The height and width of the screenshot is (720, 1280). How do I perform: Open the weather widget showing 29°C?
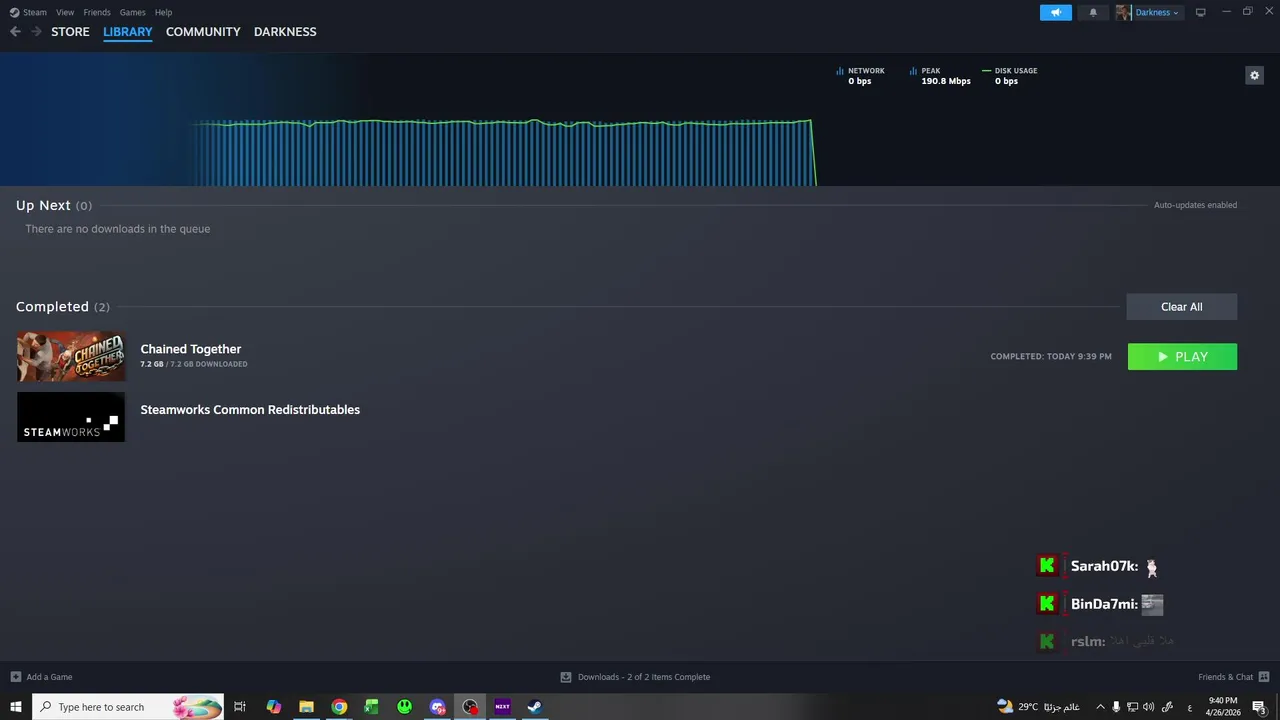tap(1038, 707)
